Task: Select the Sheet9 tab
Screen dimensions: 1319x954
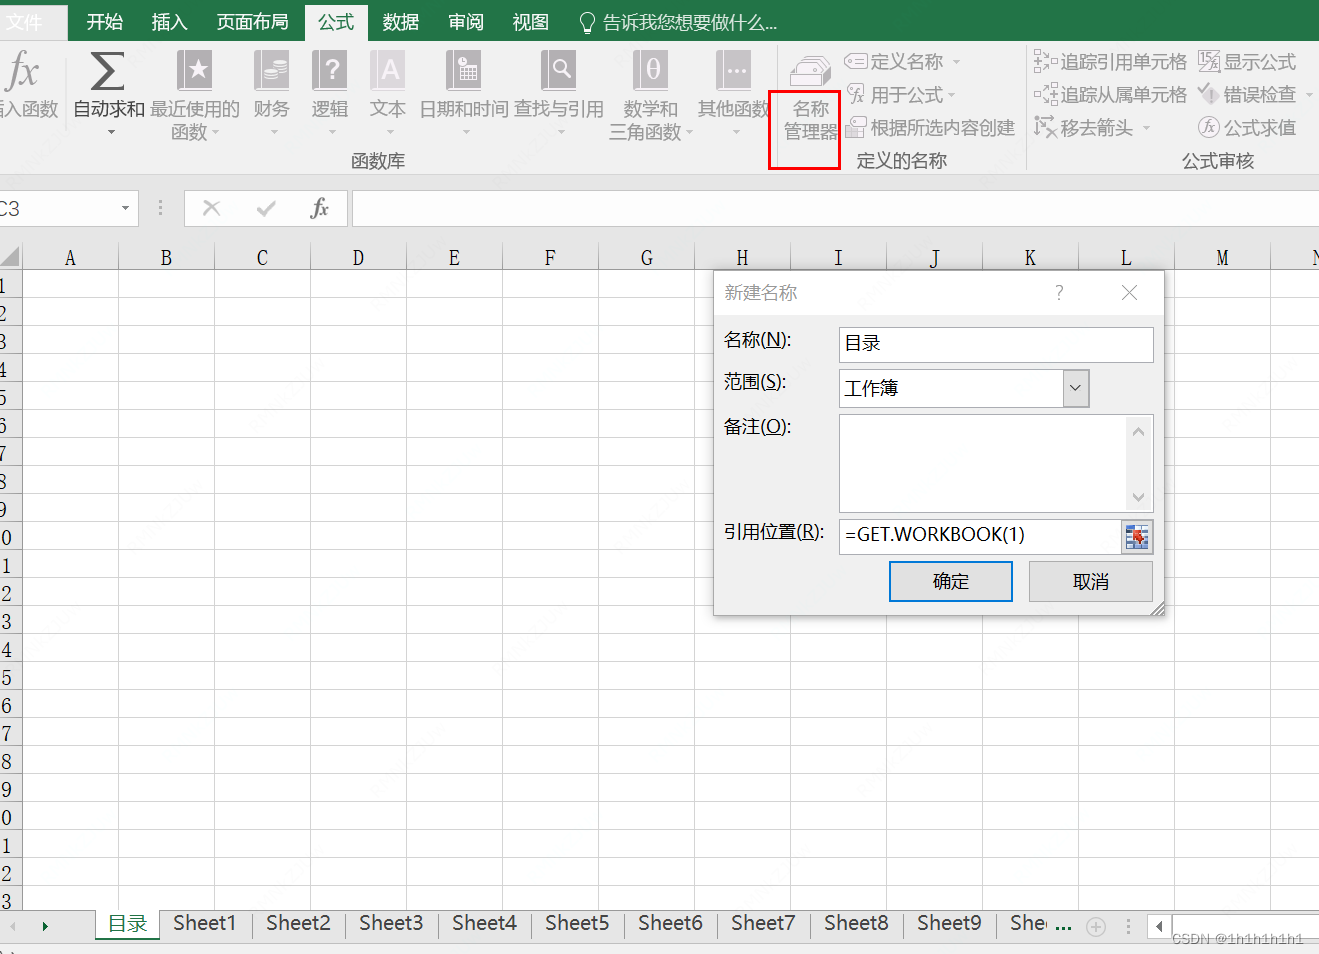Action: click(949, 923)
